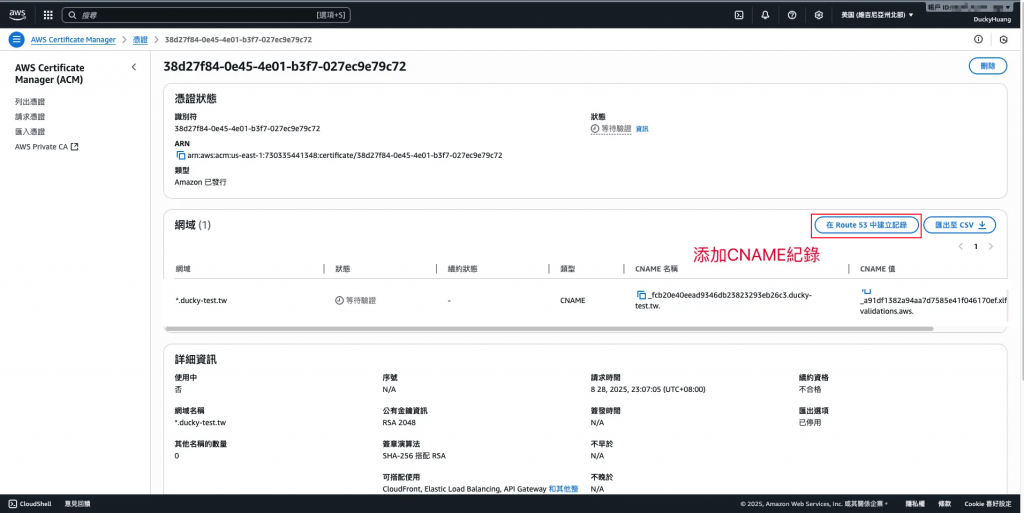This screenshot has width=1024, height=513.
Task: Open the 和其他服務 link
Action: 564,489
